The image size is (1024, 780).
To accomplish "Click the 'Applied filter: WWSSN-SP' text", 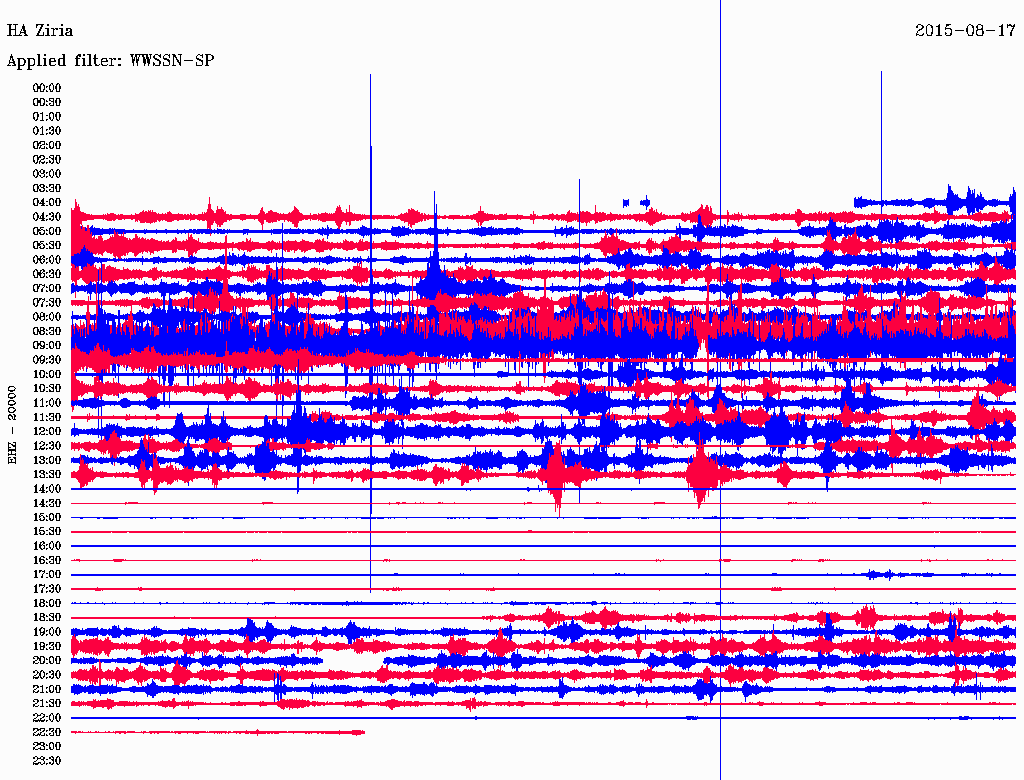I will [110, 61].
